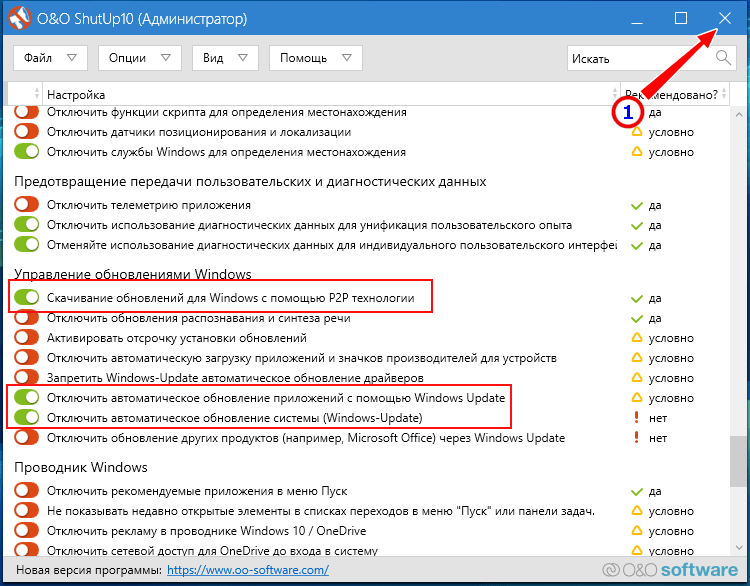Click green checkmark beside speech recognition updates row
This screenshot has width=750, height=586.
(x=637, y=319)
